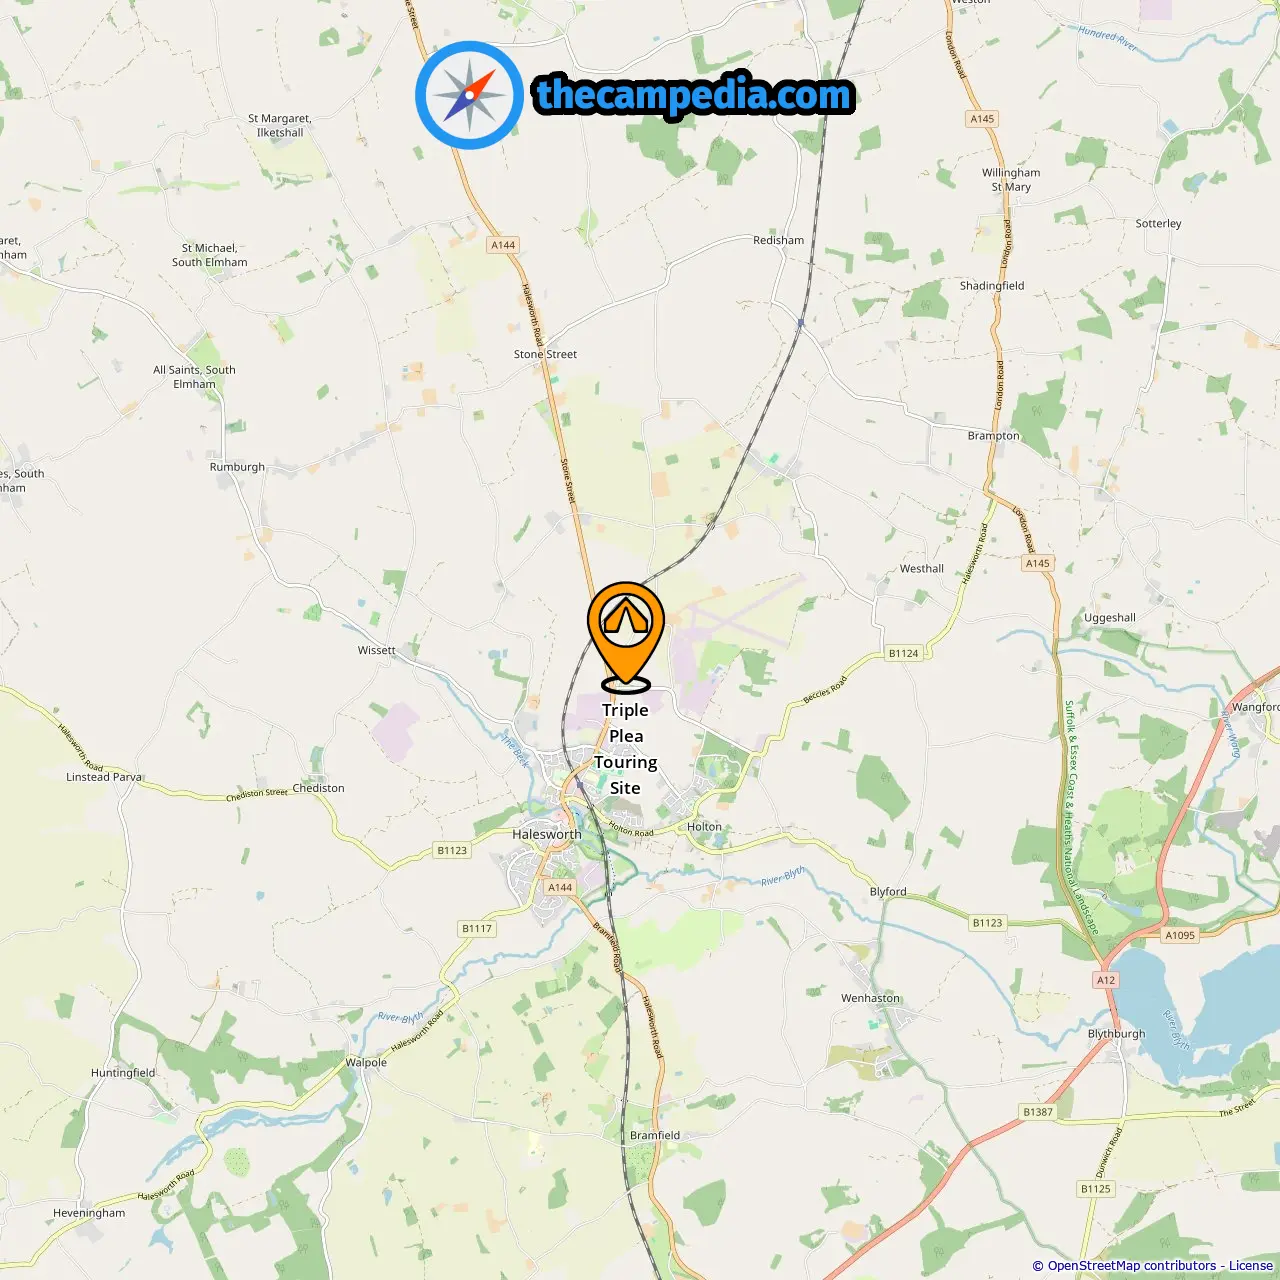
Task: Click the A145 road shield near Willingham St Mary
Action: [x=982, y=119]
